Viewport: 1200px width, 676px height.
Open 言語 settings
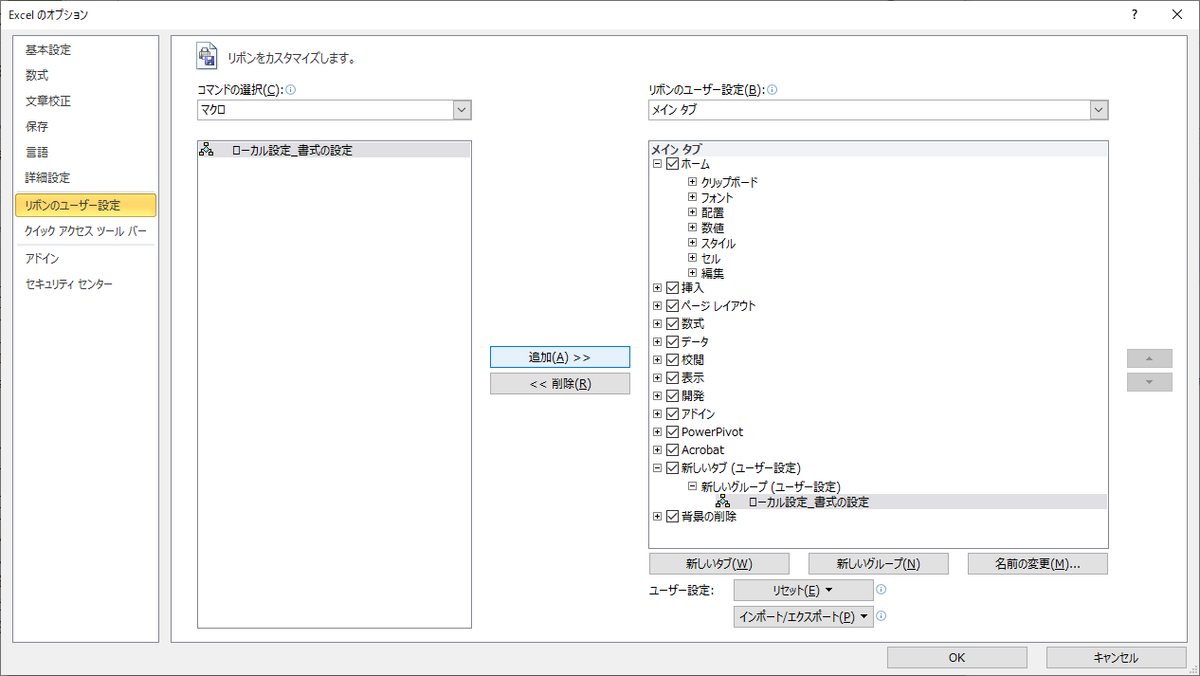[85, 153]
